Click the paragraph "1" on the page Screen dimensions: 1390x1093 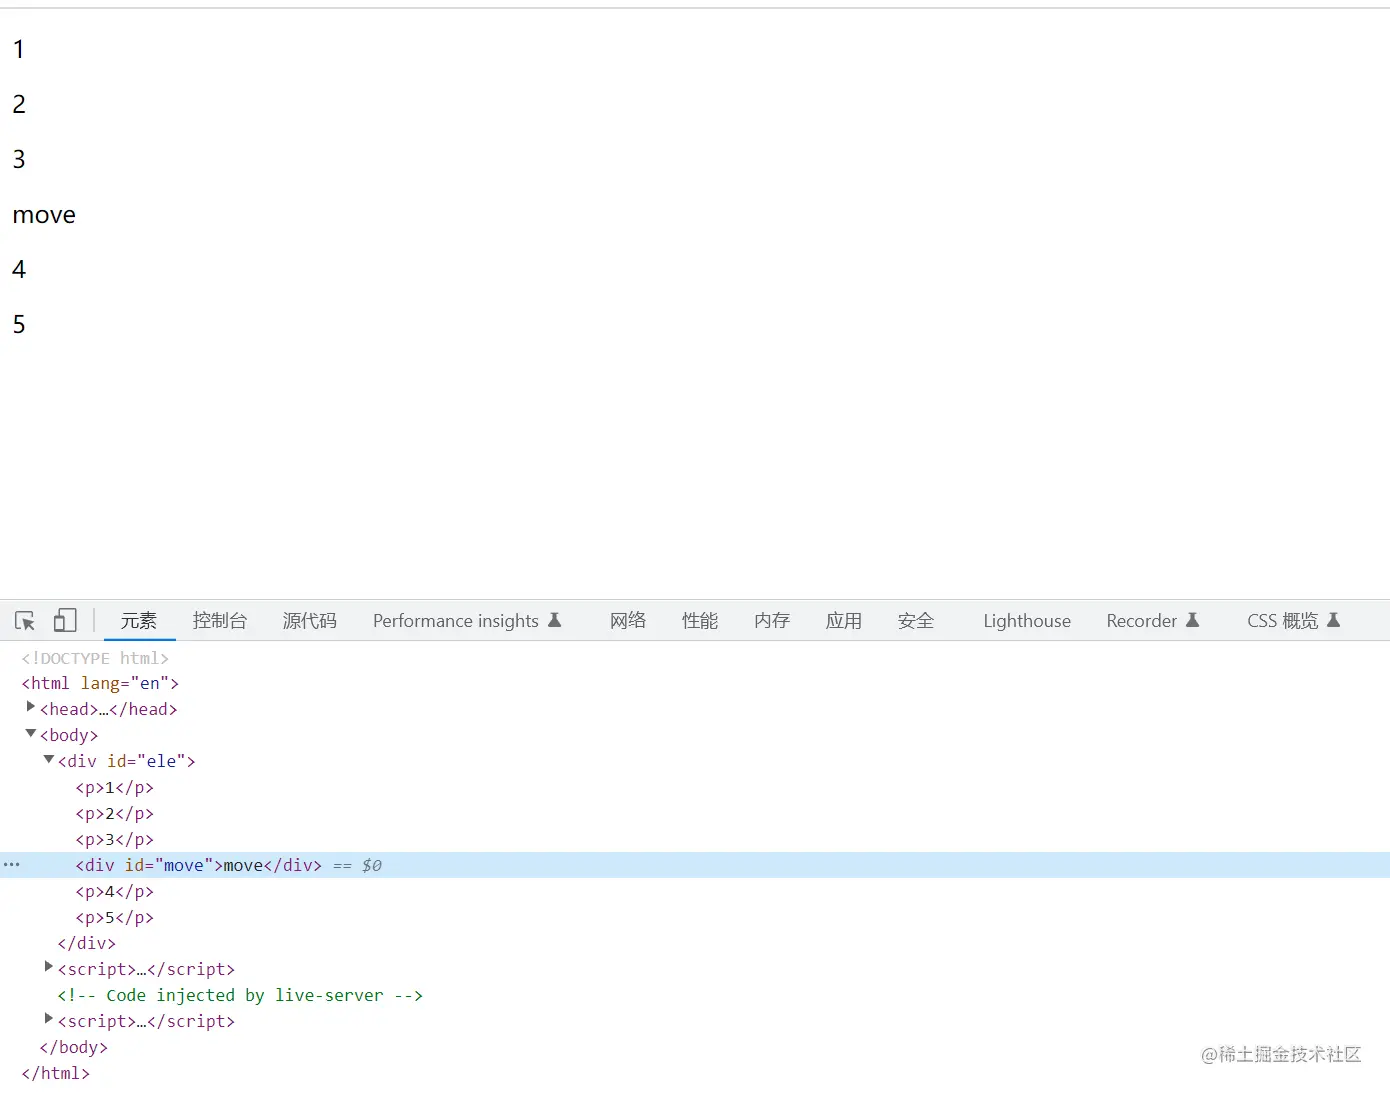(x=18, y=49)
